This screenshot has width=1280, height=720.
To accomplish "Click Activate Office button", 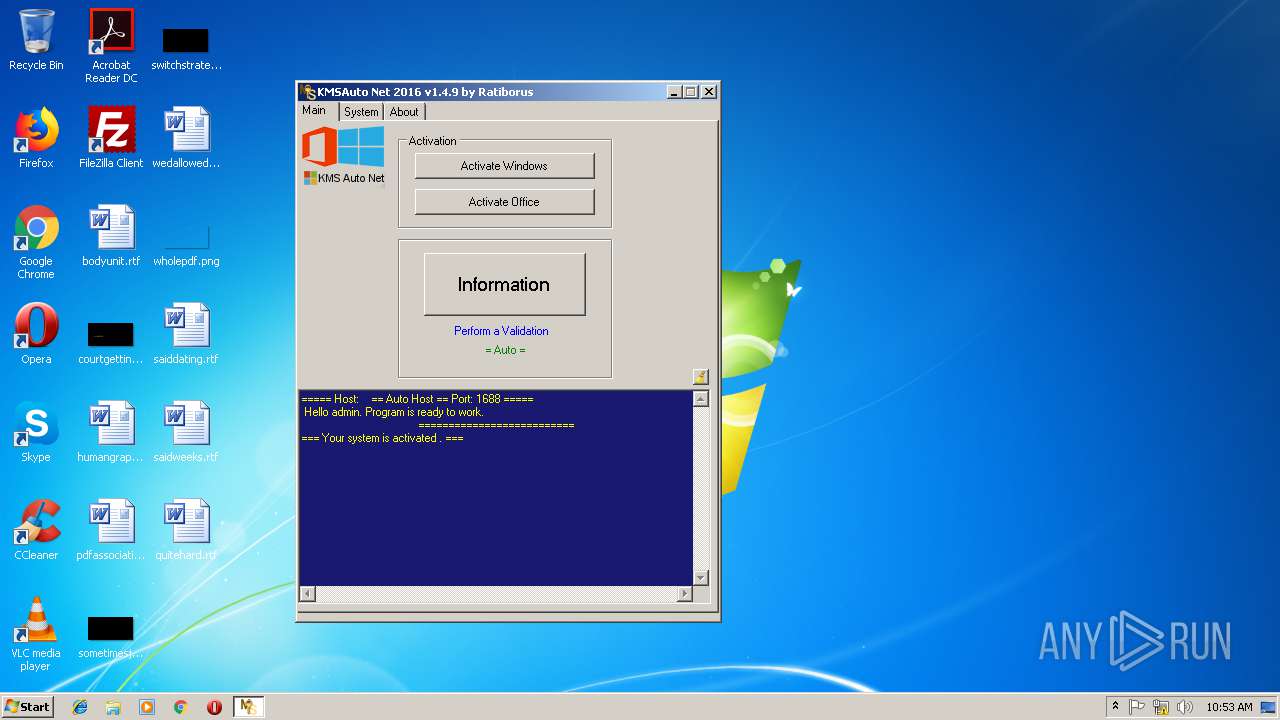I will point(504,202).
